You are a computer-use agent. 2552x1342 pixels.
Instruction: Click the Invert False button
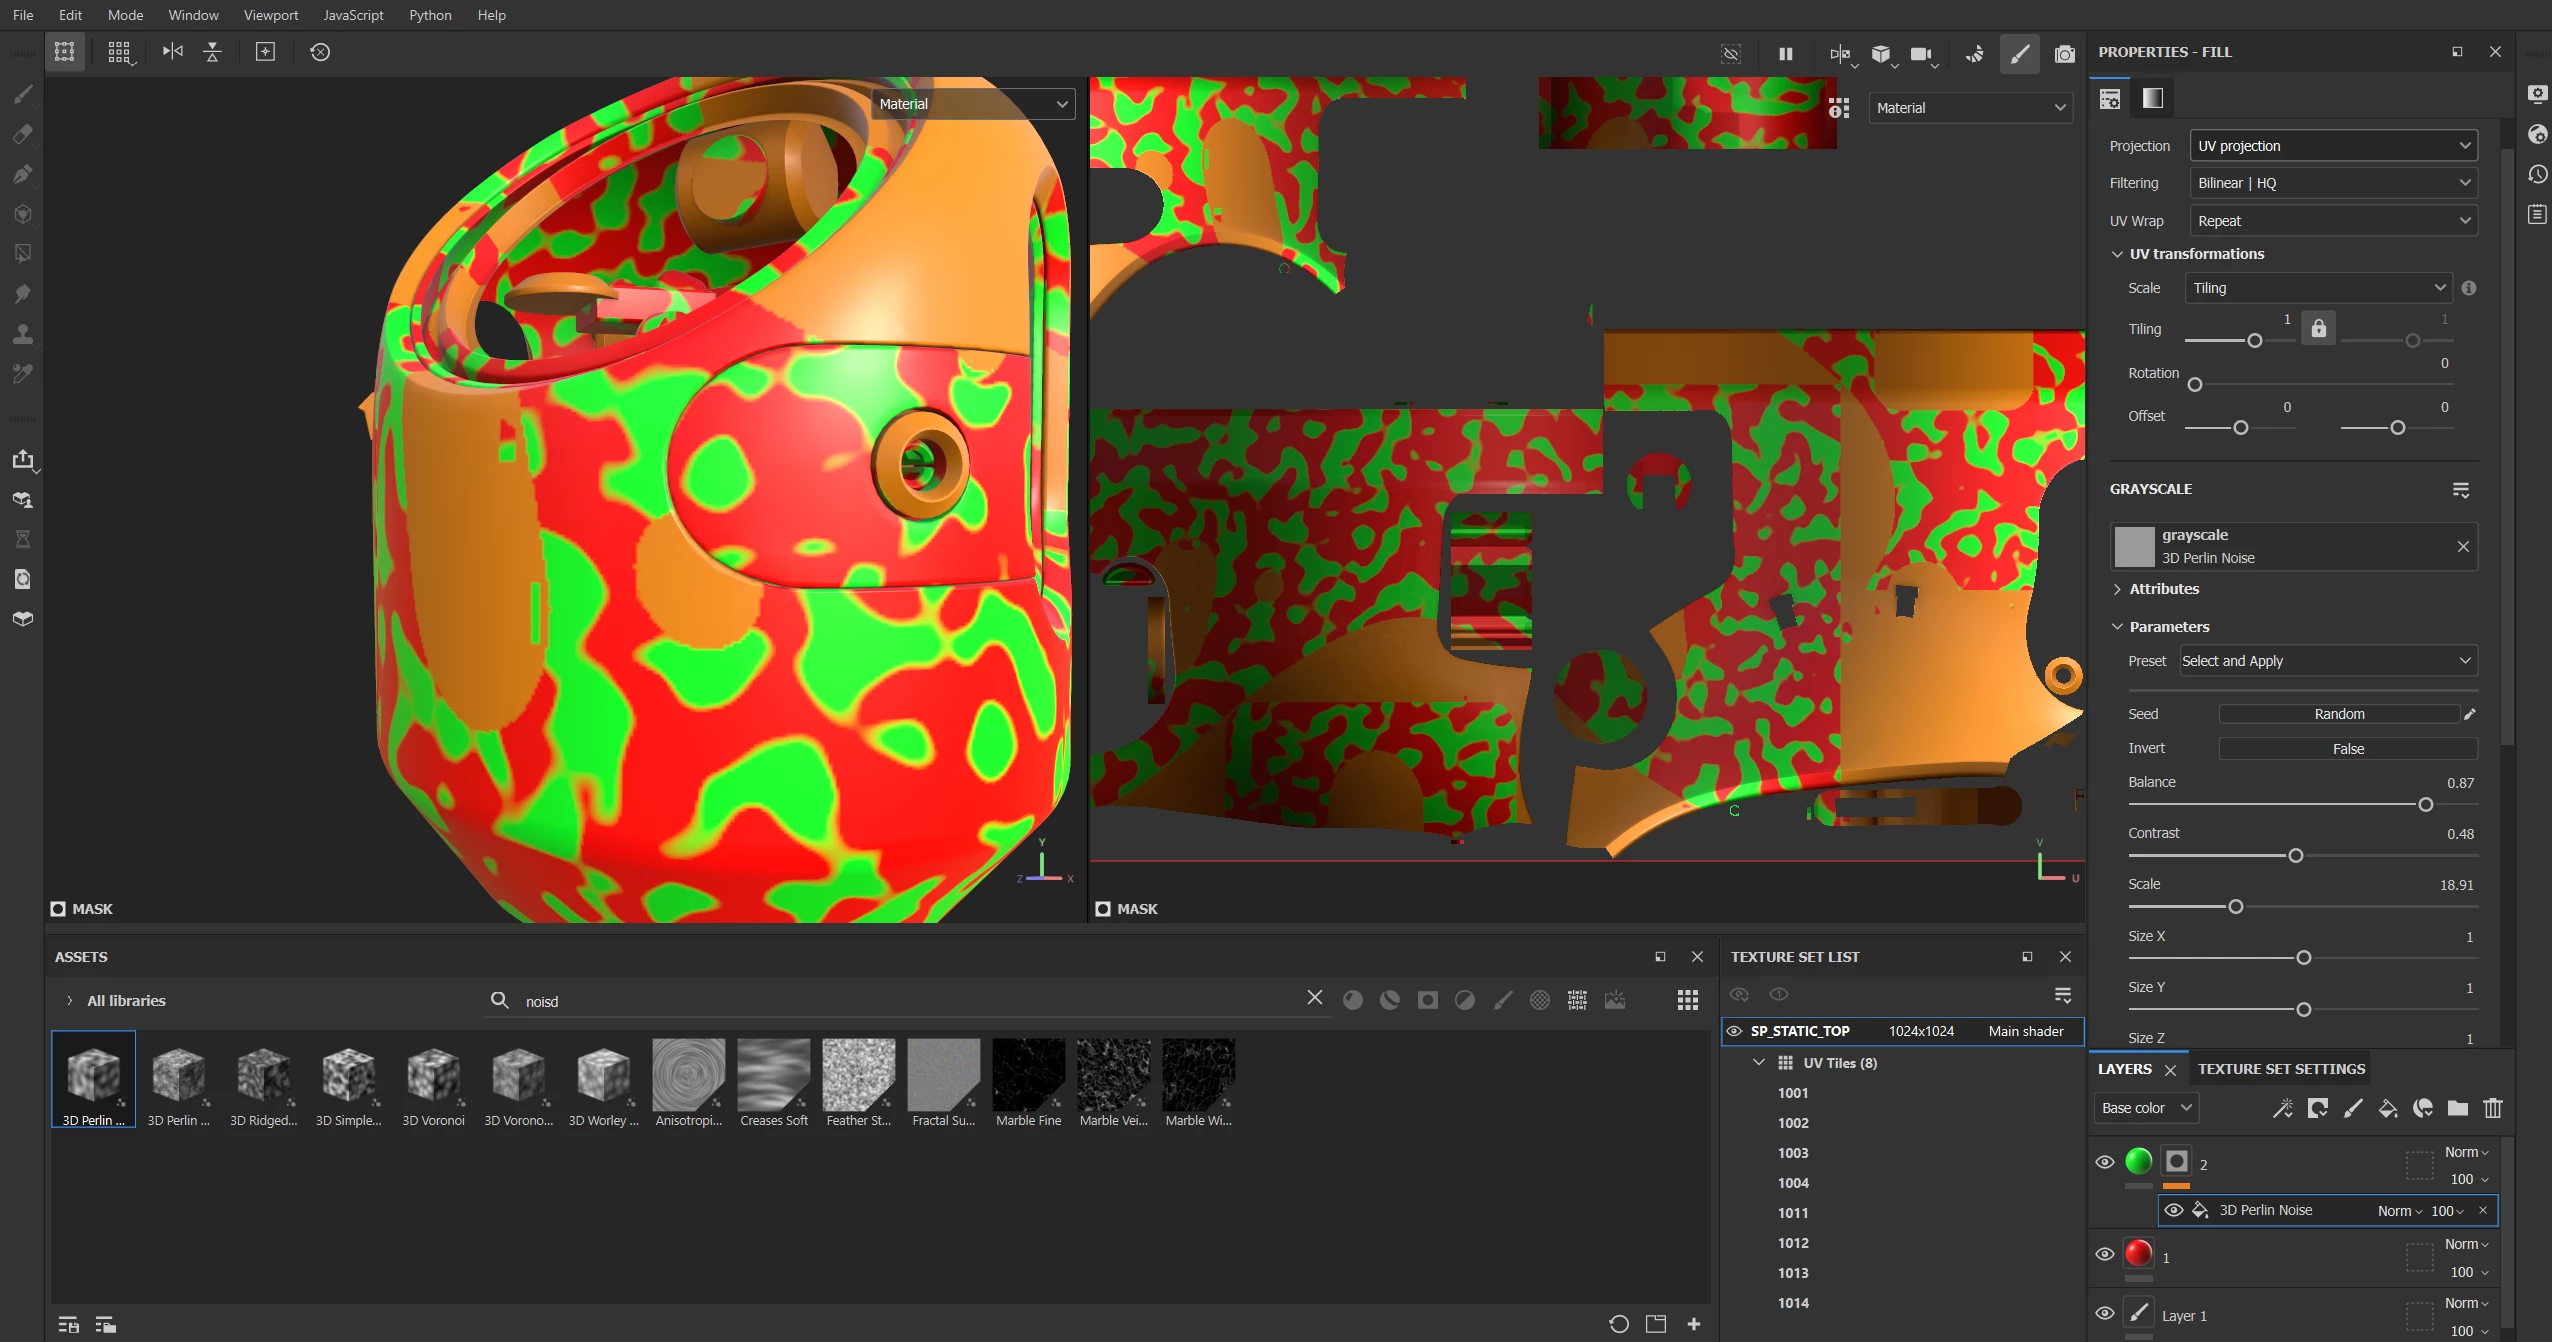tap(2347, 749)
